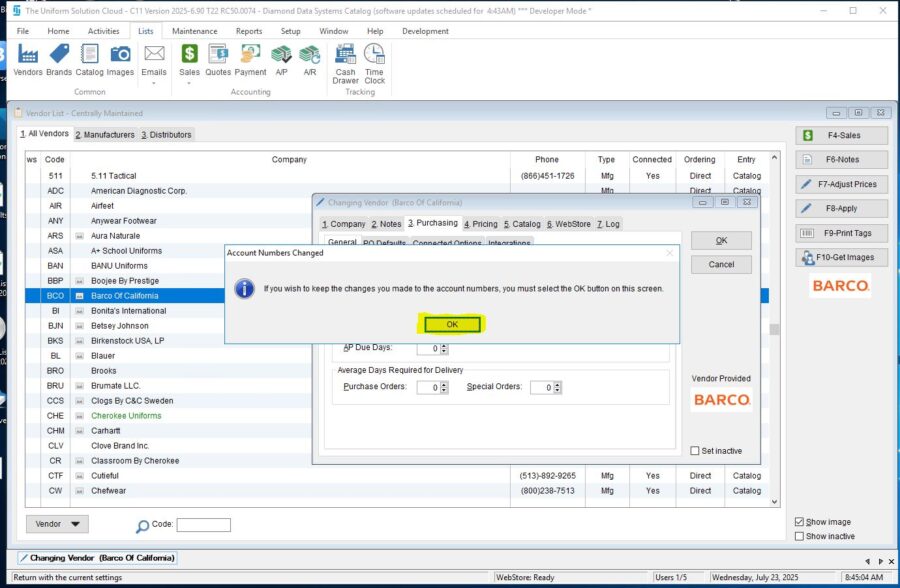Open the Maintenance menu
This screenshot has width=900, height=588.
[194, 31]
